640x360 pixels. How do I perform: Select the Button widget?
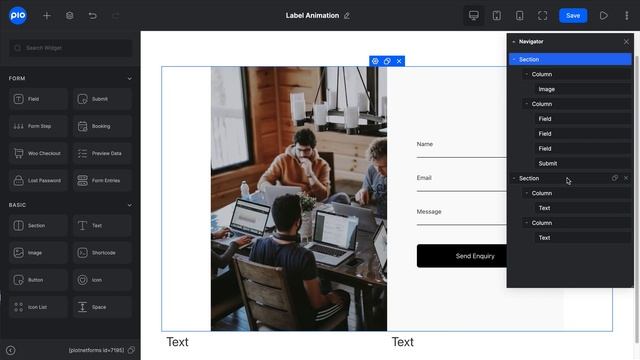pos(38,280)
